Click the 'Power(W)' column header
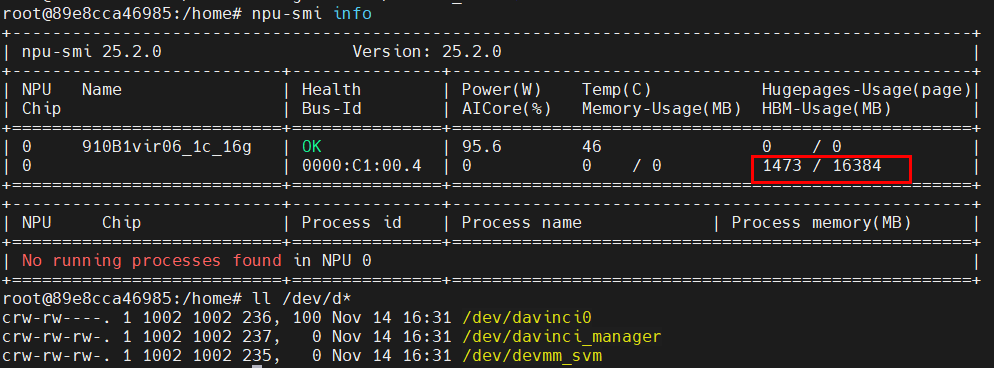The image size is (994, 368). [x=501, y=89]
